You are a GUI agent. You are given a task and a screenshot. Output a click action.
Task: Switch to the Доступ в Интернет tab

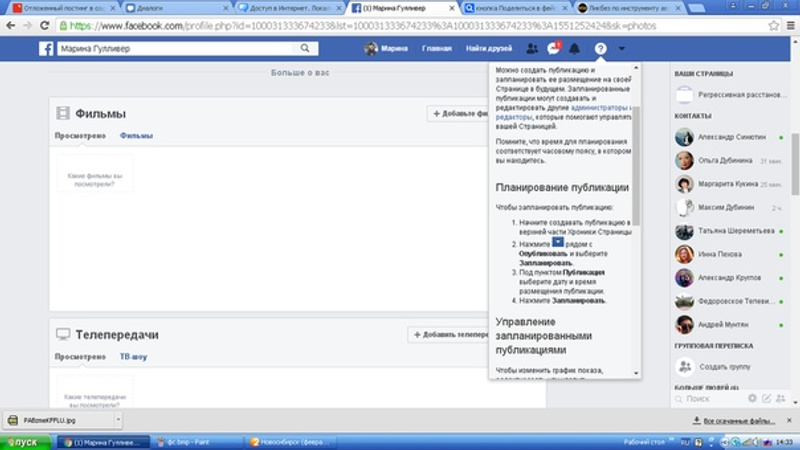click(290, 8)
